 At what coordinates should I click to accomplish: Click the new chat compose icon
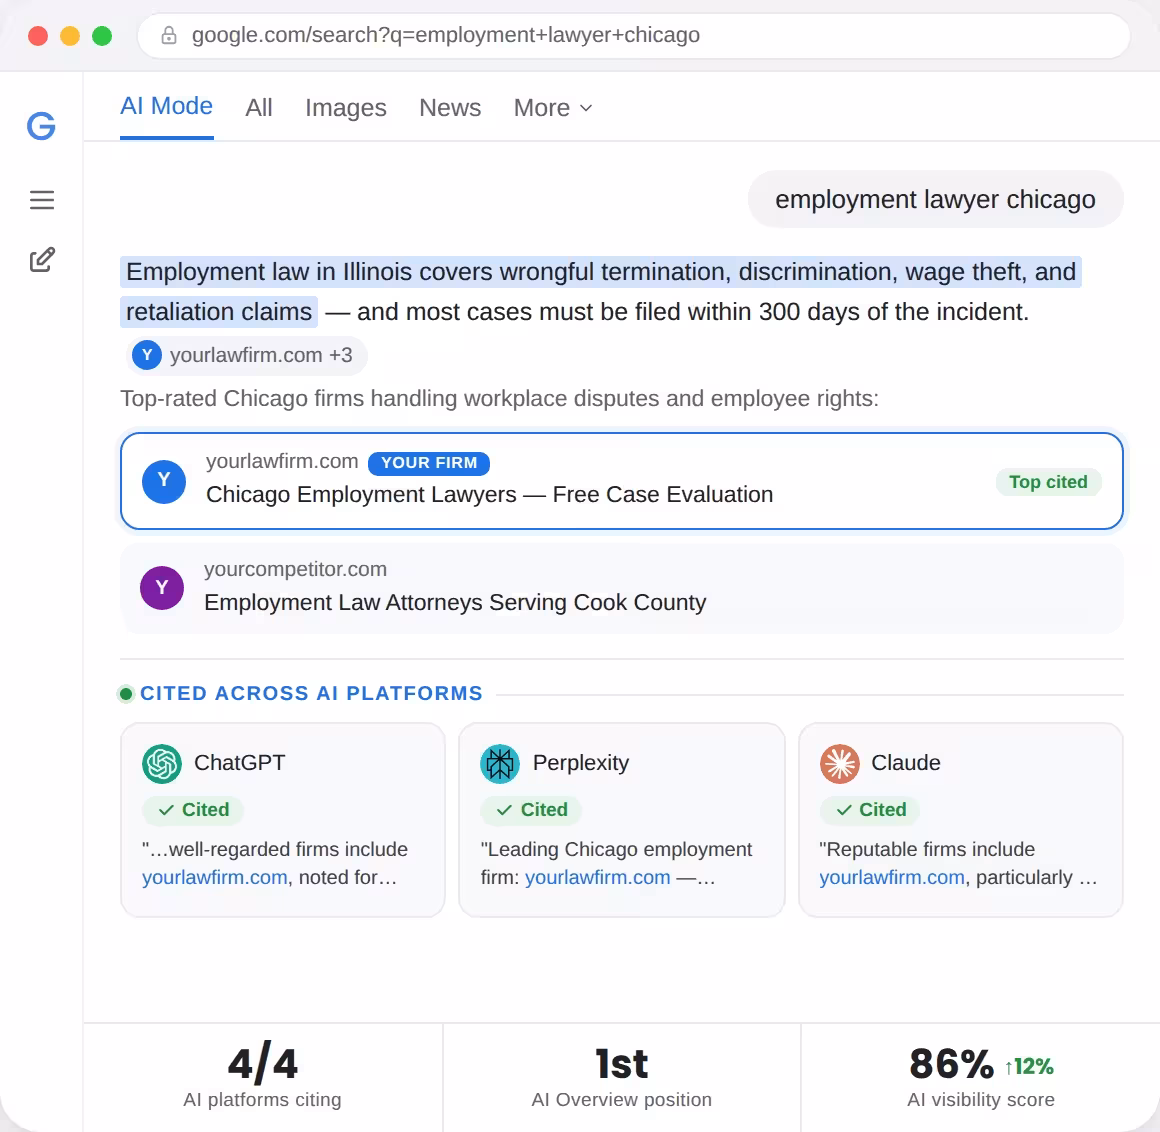[x=41, y=260]
